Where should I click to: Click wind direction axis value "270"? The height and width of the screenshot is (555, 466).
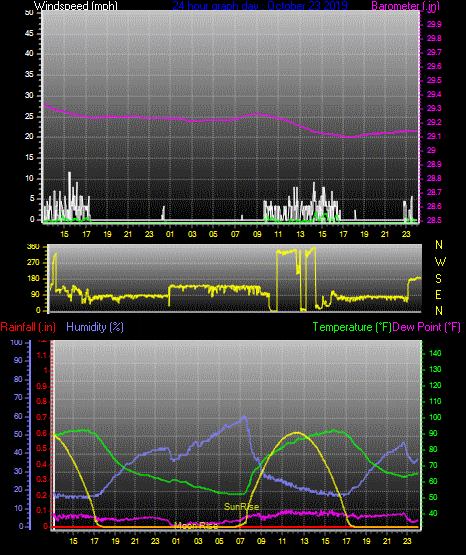coord(33,263)
